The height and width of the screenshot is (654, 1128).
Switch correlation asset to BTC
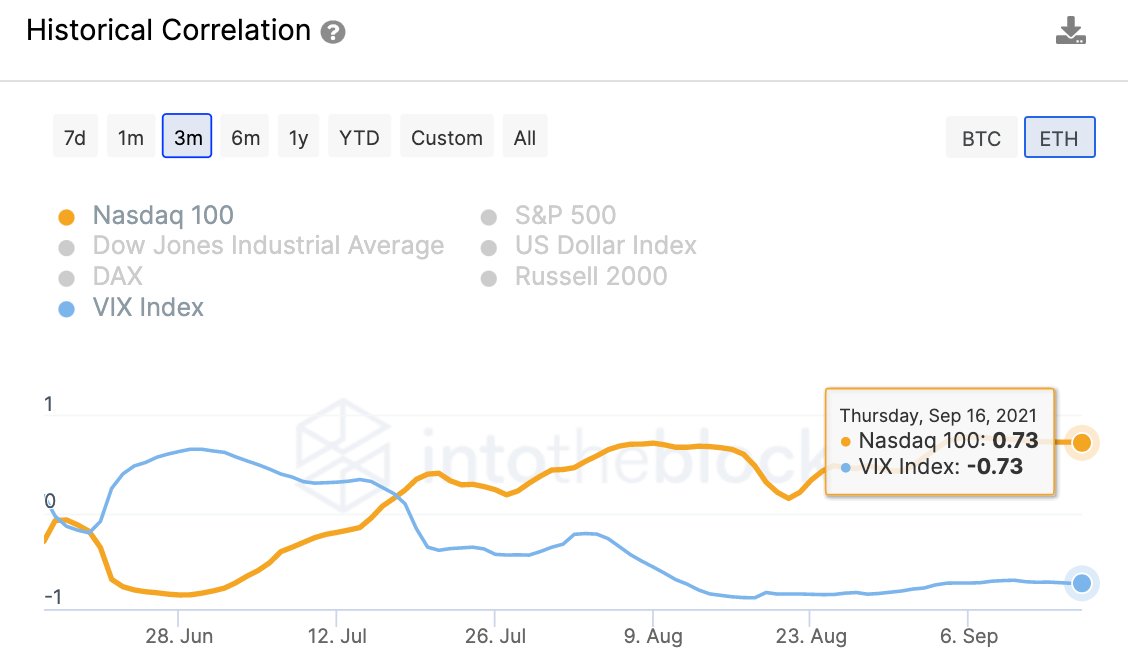(x=981, y=139)
